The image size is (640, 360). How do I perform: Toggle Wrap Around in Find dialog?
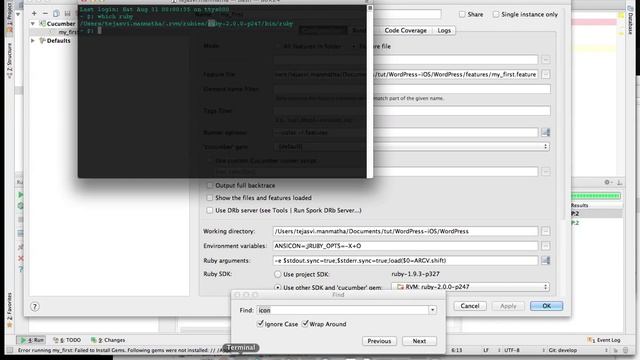click(x=305, y=324)
